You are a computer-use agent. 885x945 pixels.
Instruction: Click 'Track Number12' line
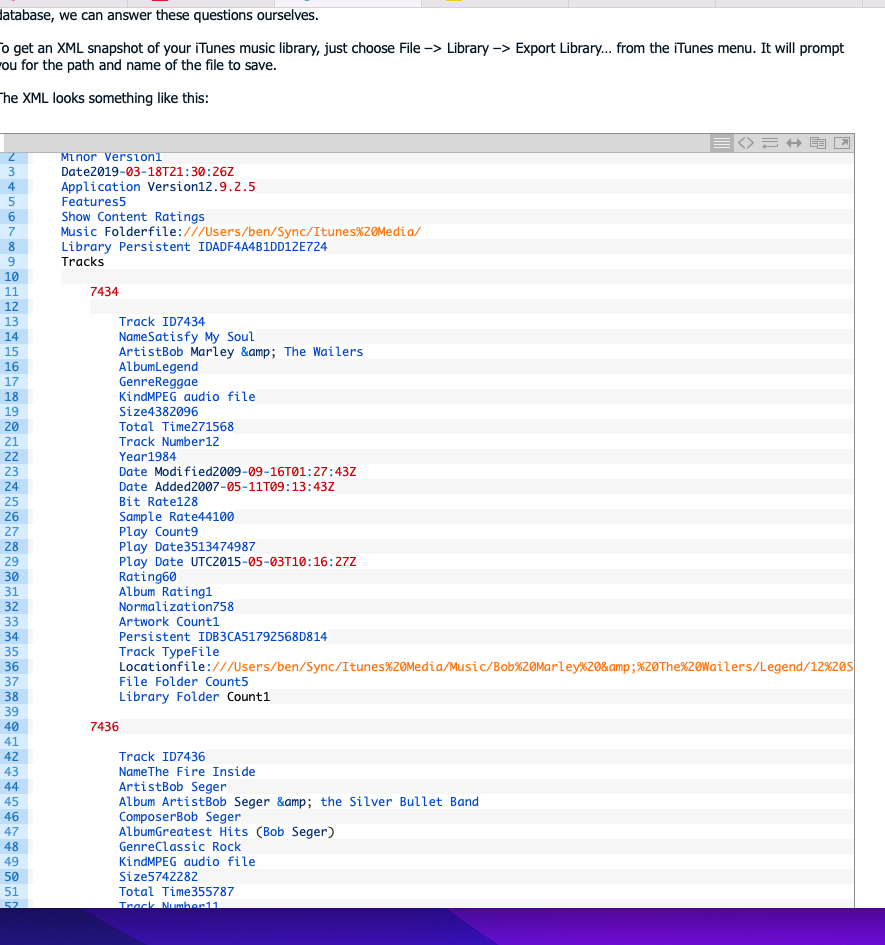coord(169,442)
